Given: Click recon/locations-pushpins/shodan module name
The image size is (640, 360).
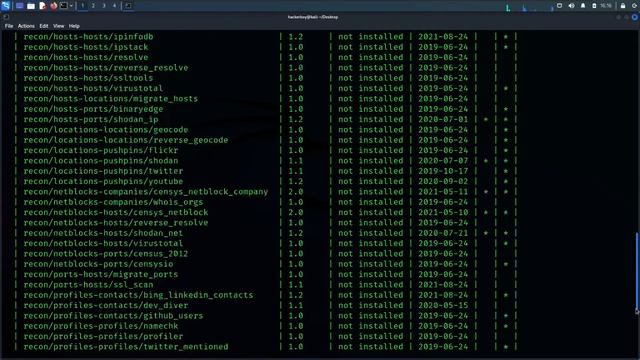Looking at the screenshot, I should point(101,161).
